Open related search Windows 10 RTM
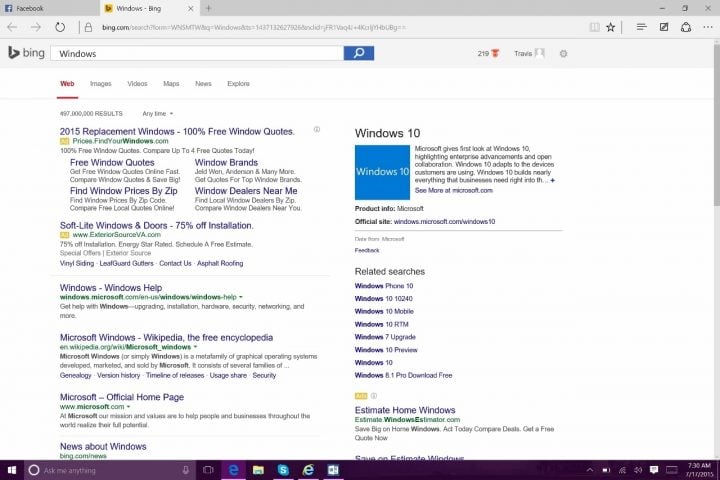 point(381,324)
